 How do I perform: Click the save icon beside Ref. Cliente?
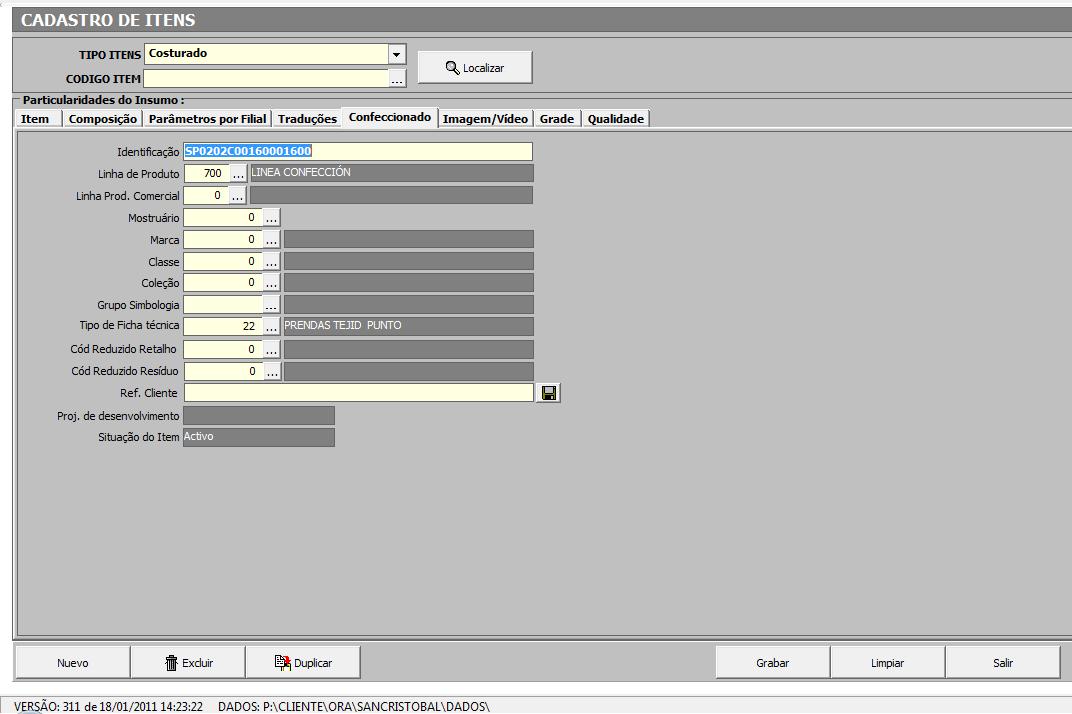click(548, 393)
